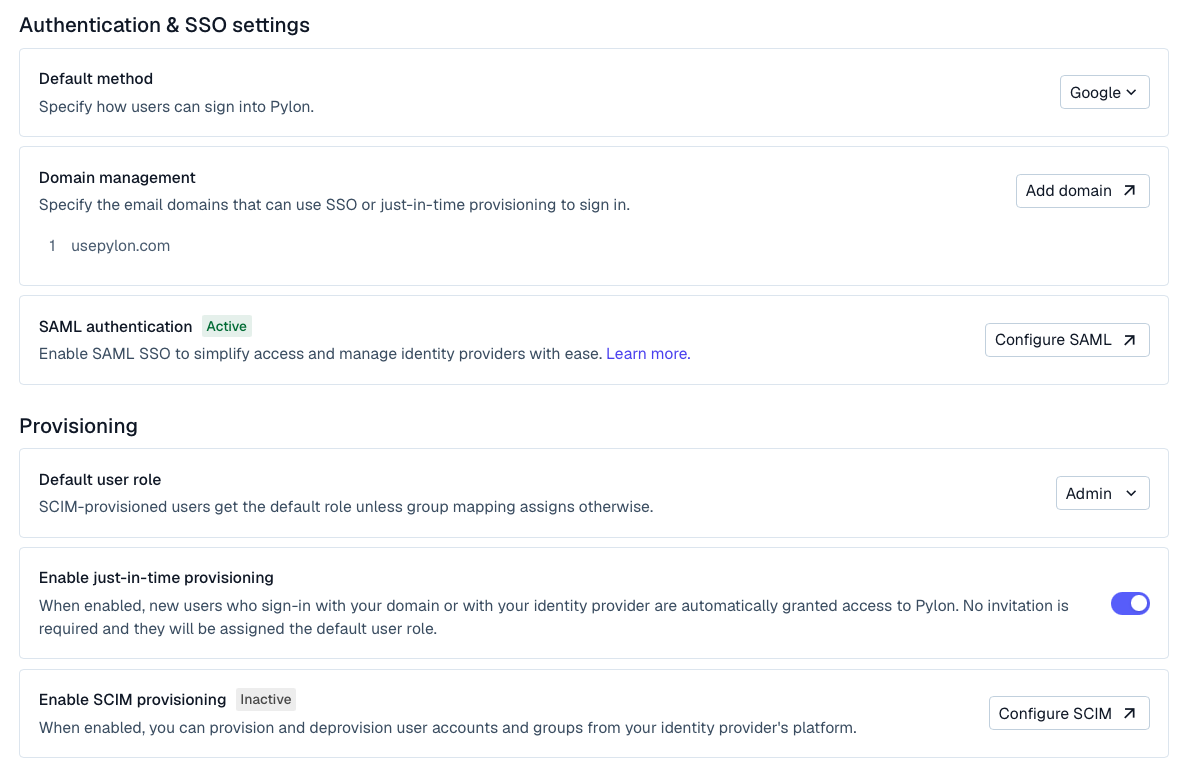Click the Inactive status badge
Screen dimensions: 1186x766
pos(266,700)
